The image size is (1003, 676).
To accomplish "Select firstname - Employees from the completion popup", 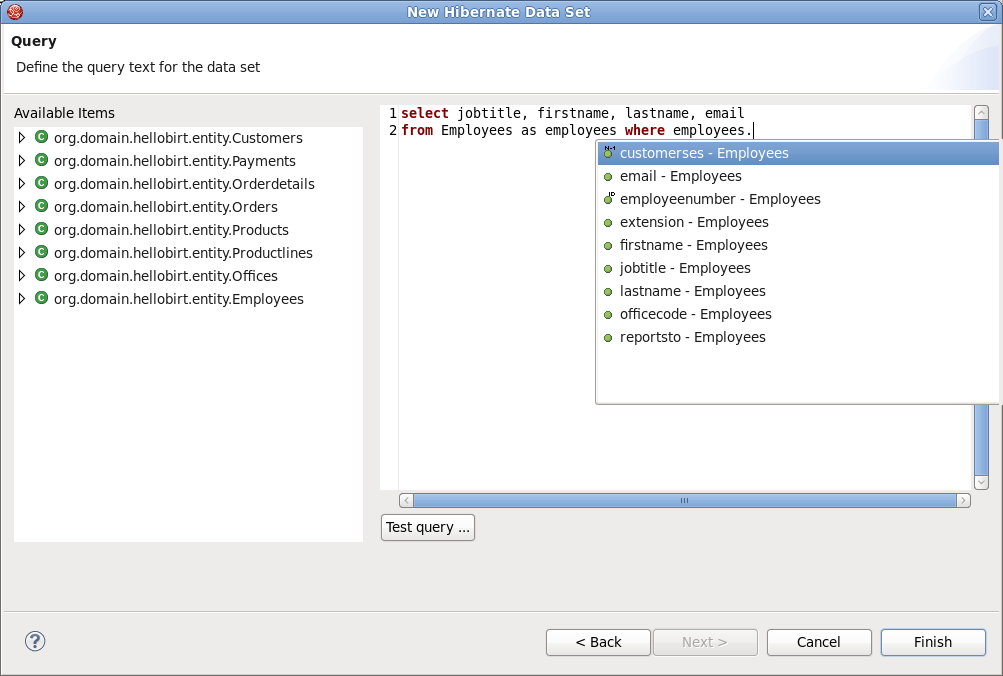I will click(694, 245).
